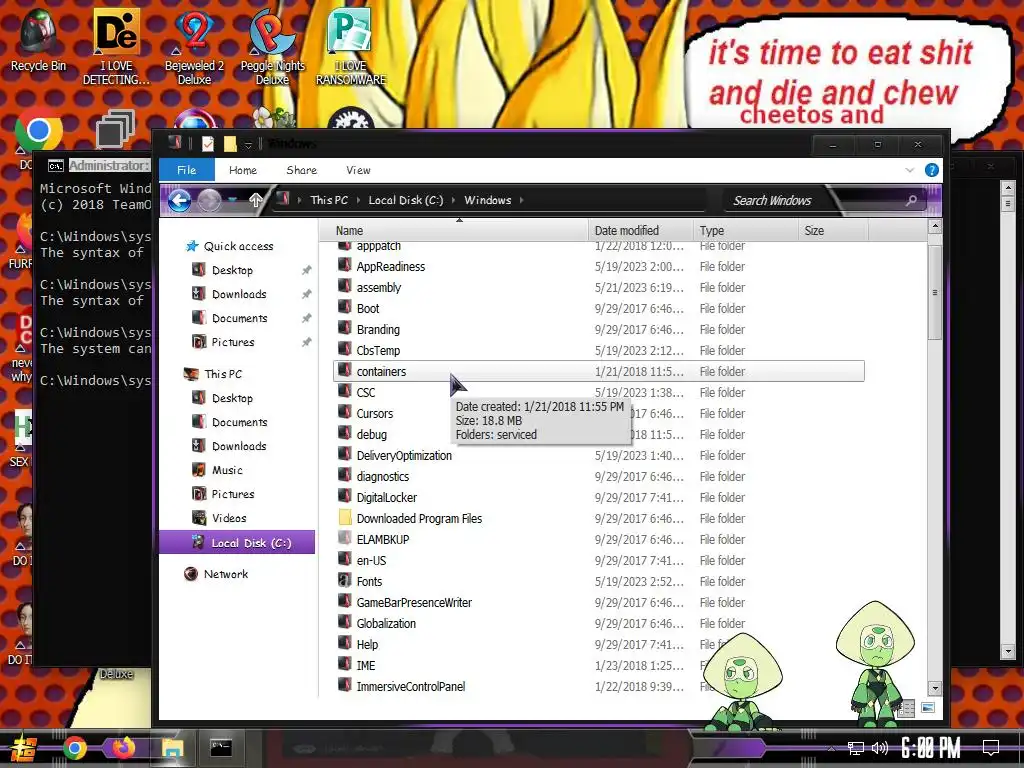1024x768 pixels.
Task: Click Properties icon in quick access toolbar
Action: [x=208, y=144]
